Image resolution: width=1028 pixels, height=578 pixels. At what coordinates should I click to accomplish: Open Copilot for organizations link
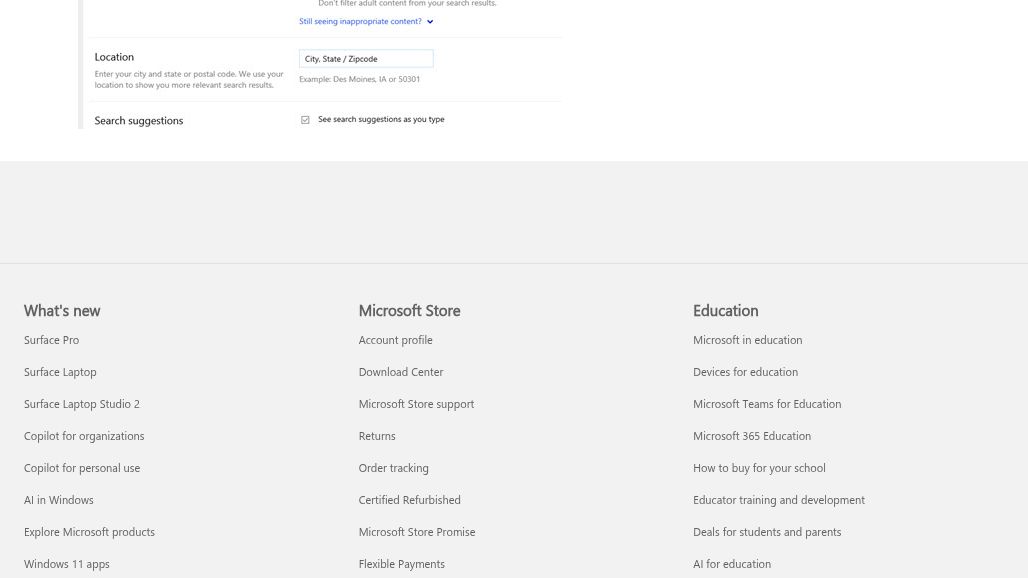(x=84, y=436)
